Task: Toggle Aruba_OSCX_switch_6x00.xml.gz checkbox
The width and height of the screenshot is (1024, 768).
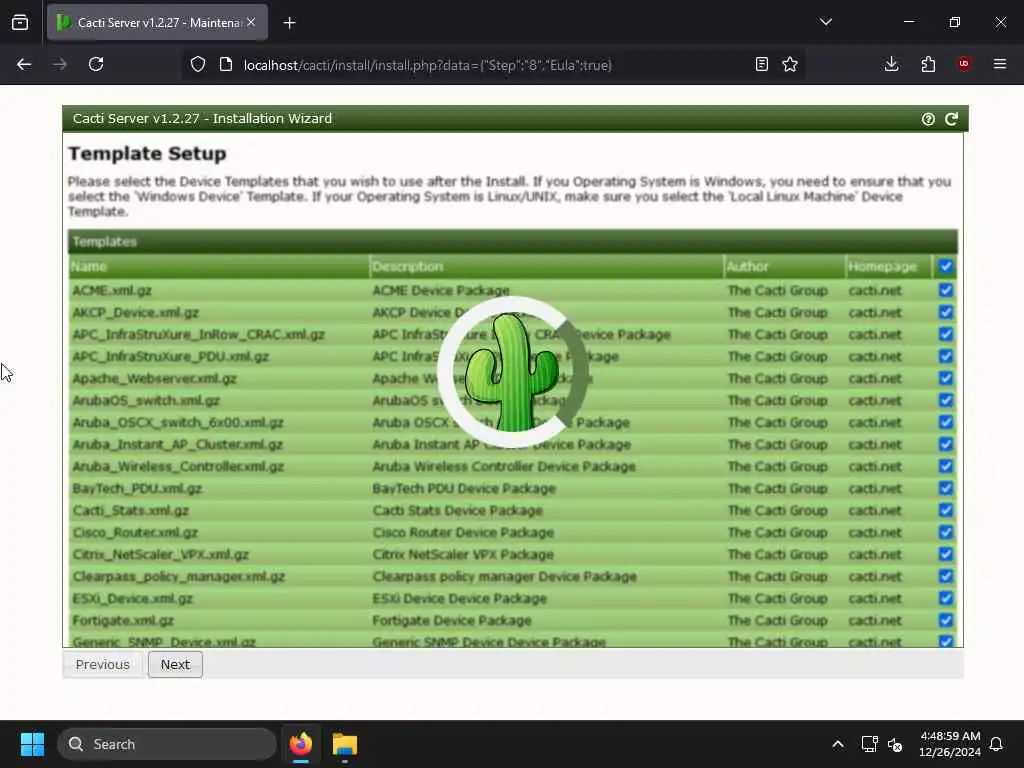Action: pos(946,423)
